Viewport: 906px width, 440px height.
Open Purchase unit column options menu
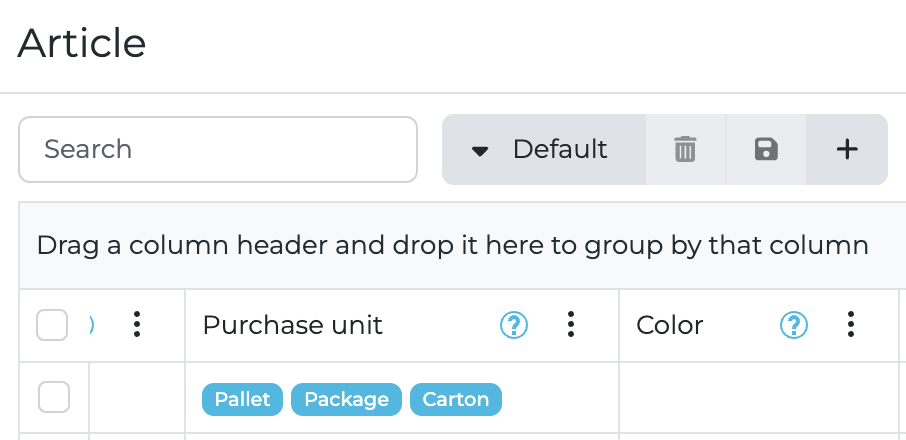point(571,324)
